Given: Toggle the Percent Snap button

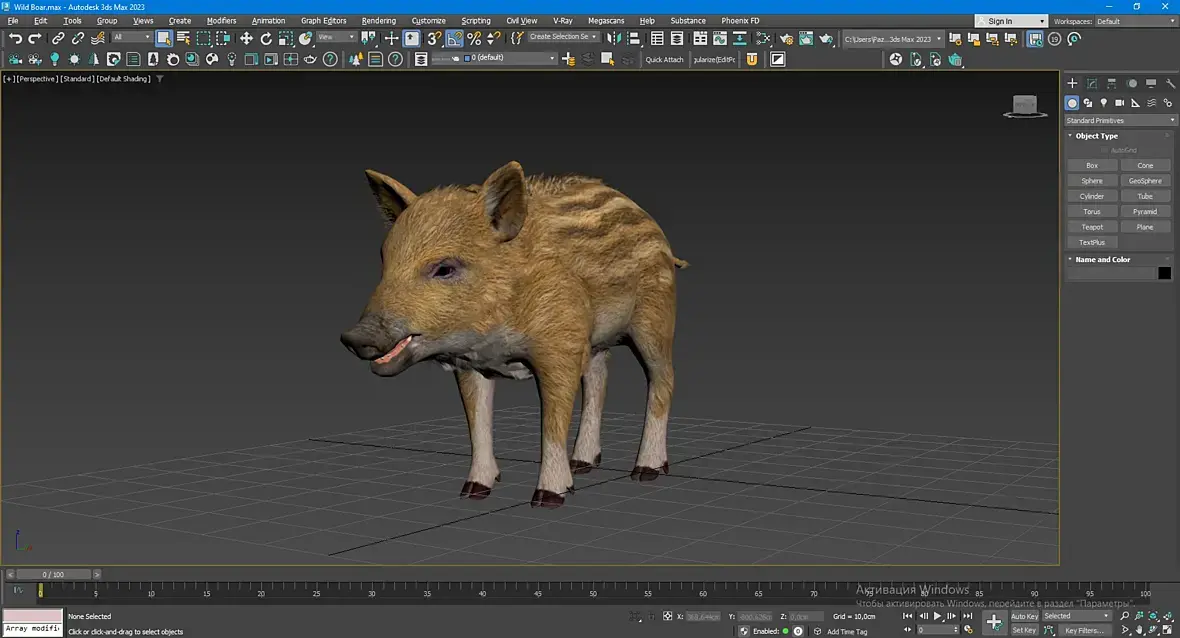Looking at the screenshot, I should coord(474,38).
